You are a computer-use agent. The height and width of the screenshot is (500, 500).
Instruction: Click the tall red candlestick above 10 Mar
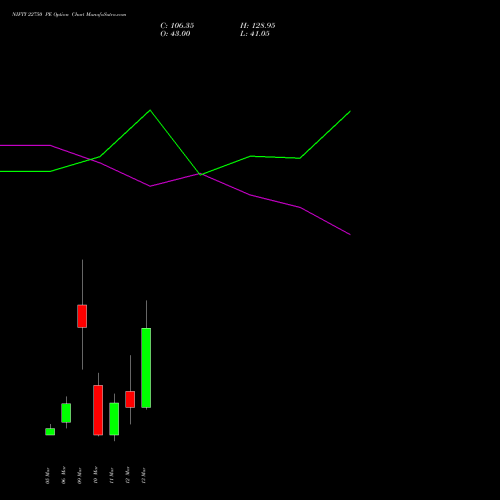coord(98,410)
